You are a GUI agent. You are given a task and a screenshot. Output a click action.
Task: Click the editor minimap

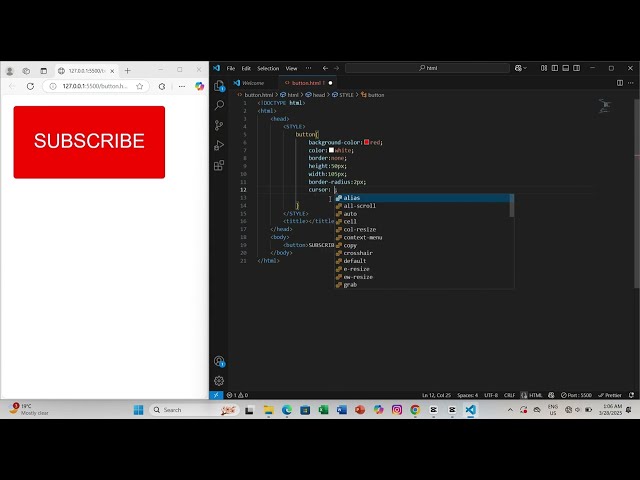pos(604,106)
